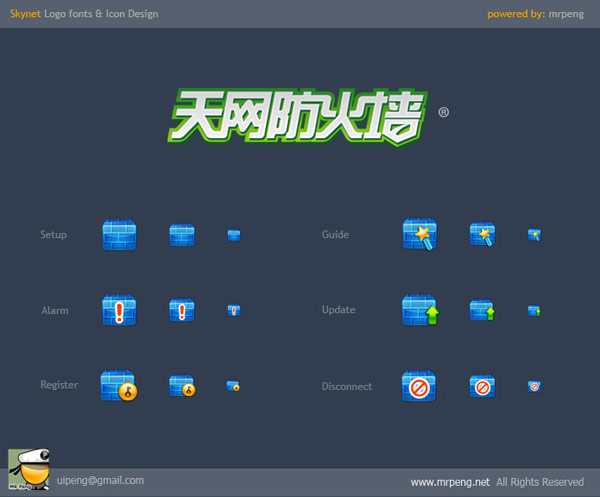This screenshot has width=600, height=497.
Task: Click the smallest Setup firewall icon
Action: coord(234,235)
